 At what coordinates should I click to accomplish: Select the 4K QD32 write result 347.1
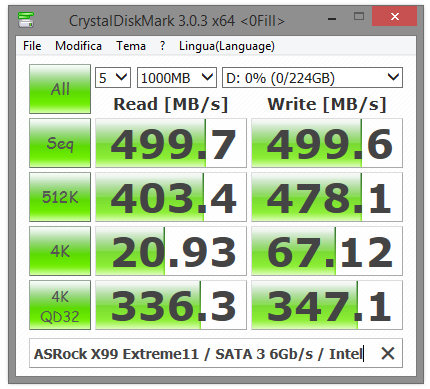tap(327, 305)
